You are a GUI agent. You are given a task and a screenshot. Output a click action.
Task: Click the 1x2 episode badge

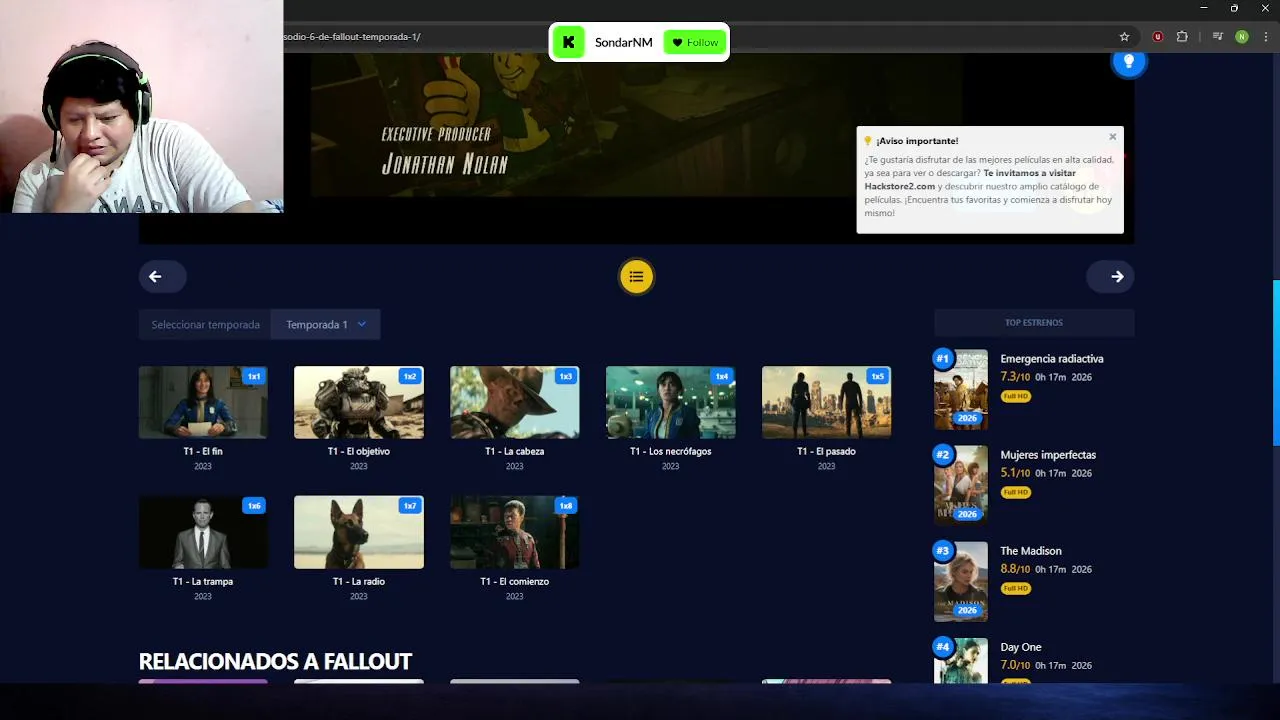(x=410, y=376)
